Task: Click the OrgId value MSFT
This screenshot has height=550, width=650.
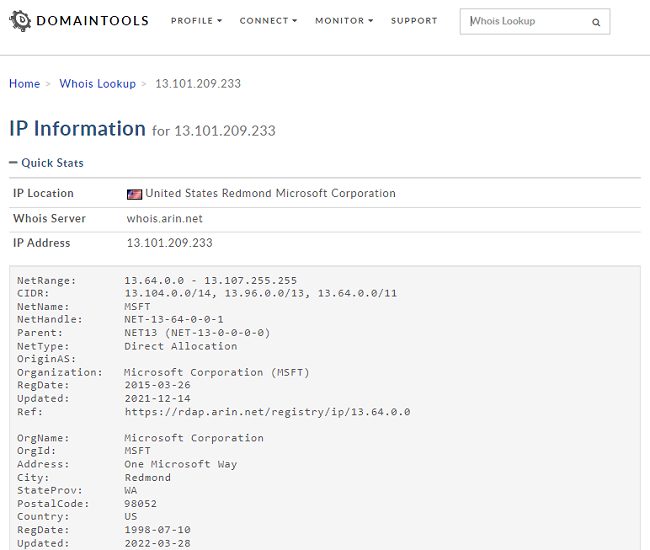Action: pyautogui.click(x=137, y=451)
